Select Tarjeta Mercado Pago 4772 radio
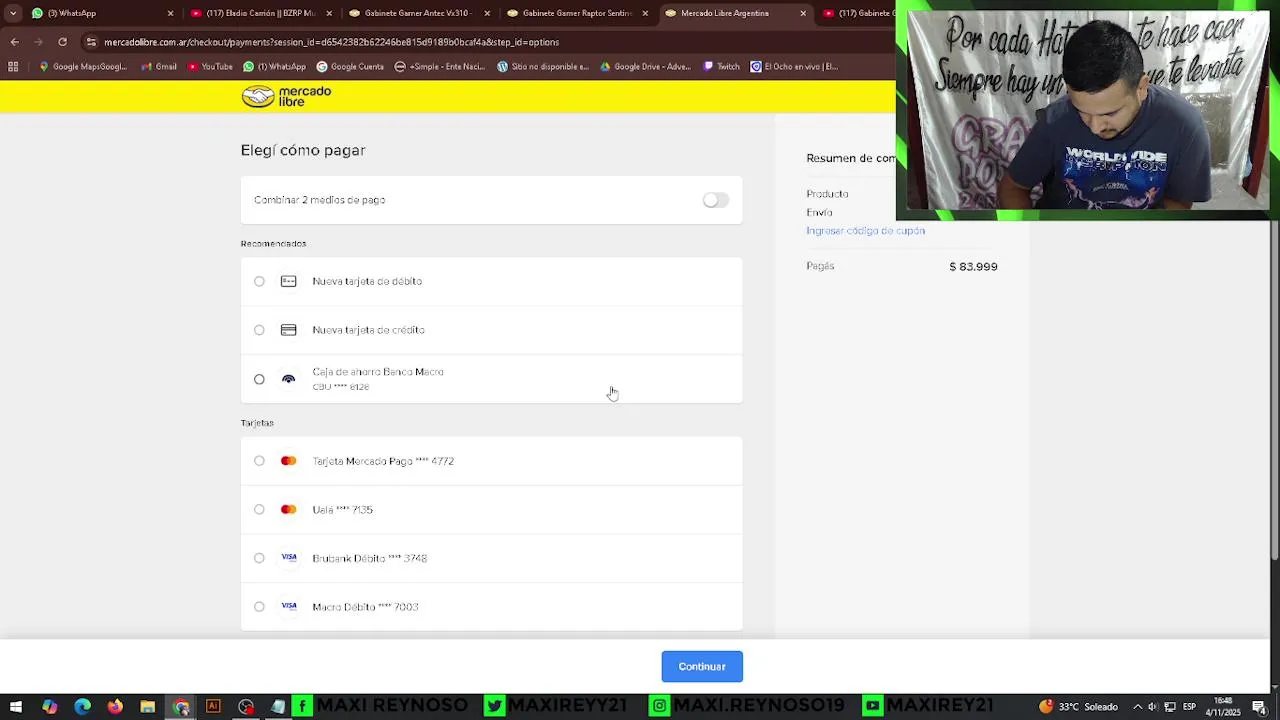The width and height of the screenshot is (1280, 720). pyautogui.click(x=259, y=461)
